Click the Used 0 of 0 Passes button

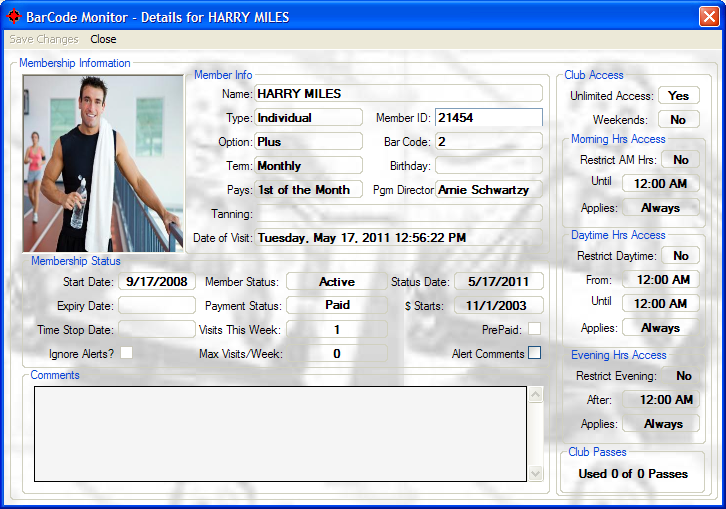[x=633, y=474]
